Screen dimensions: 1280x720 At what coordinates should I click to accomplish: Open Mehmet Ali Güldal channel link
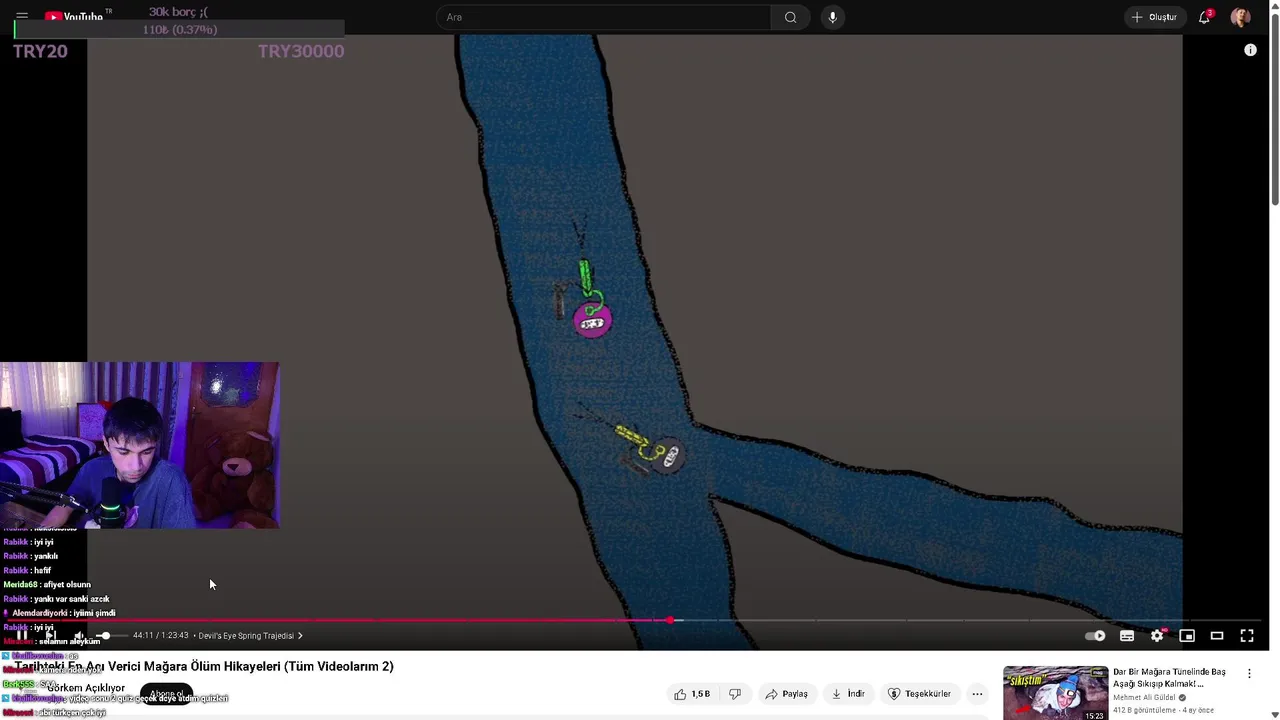[x=1145, y=697]
